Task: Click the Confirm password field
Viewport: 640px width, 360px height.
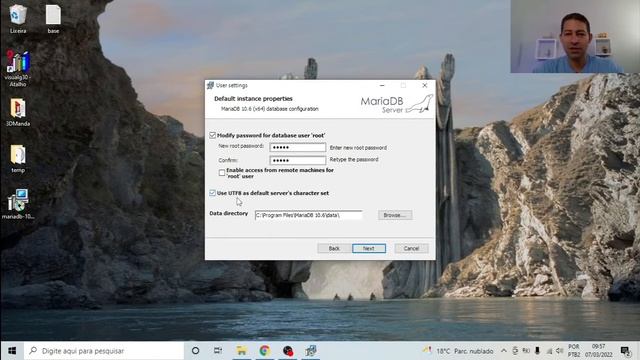Action: coord(298,160)
